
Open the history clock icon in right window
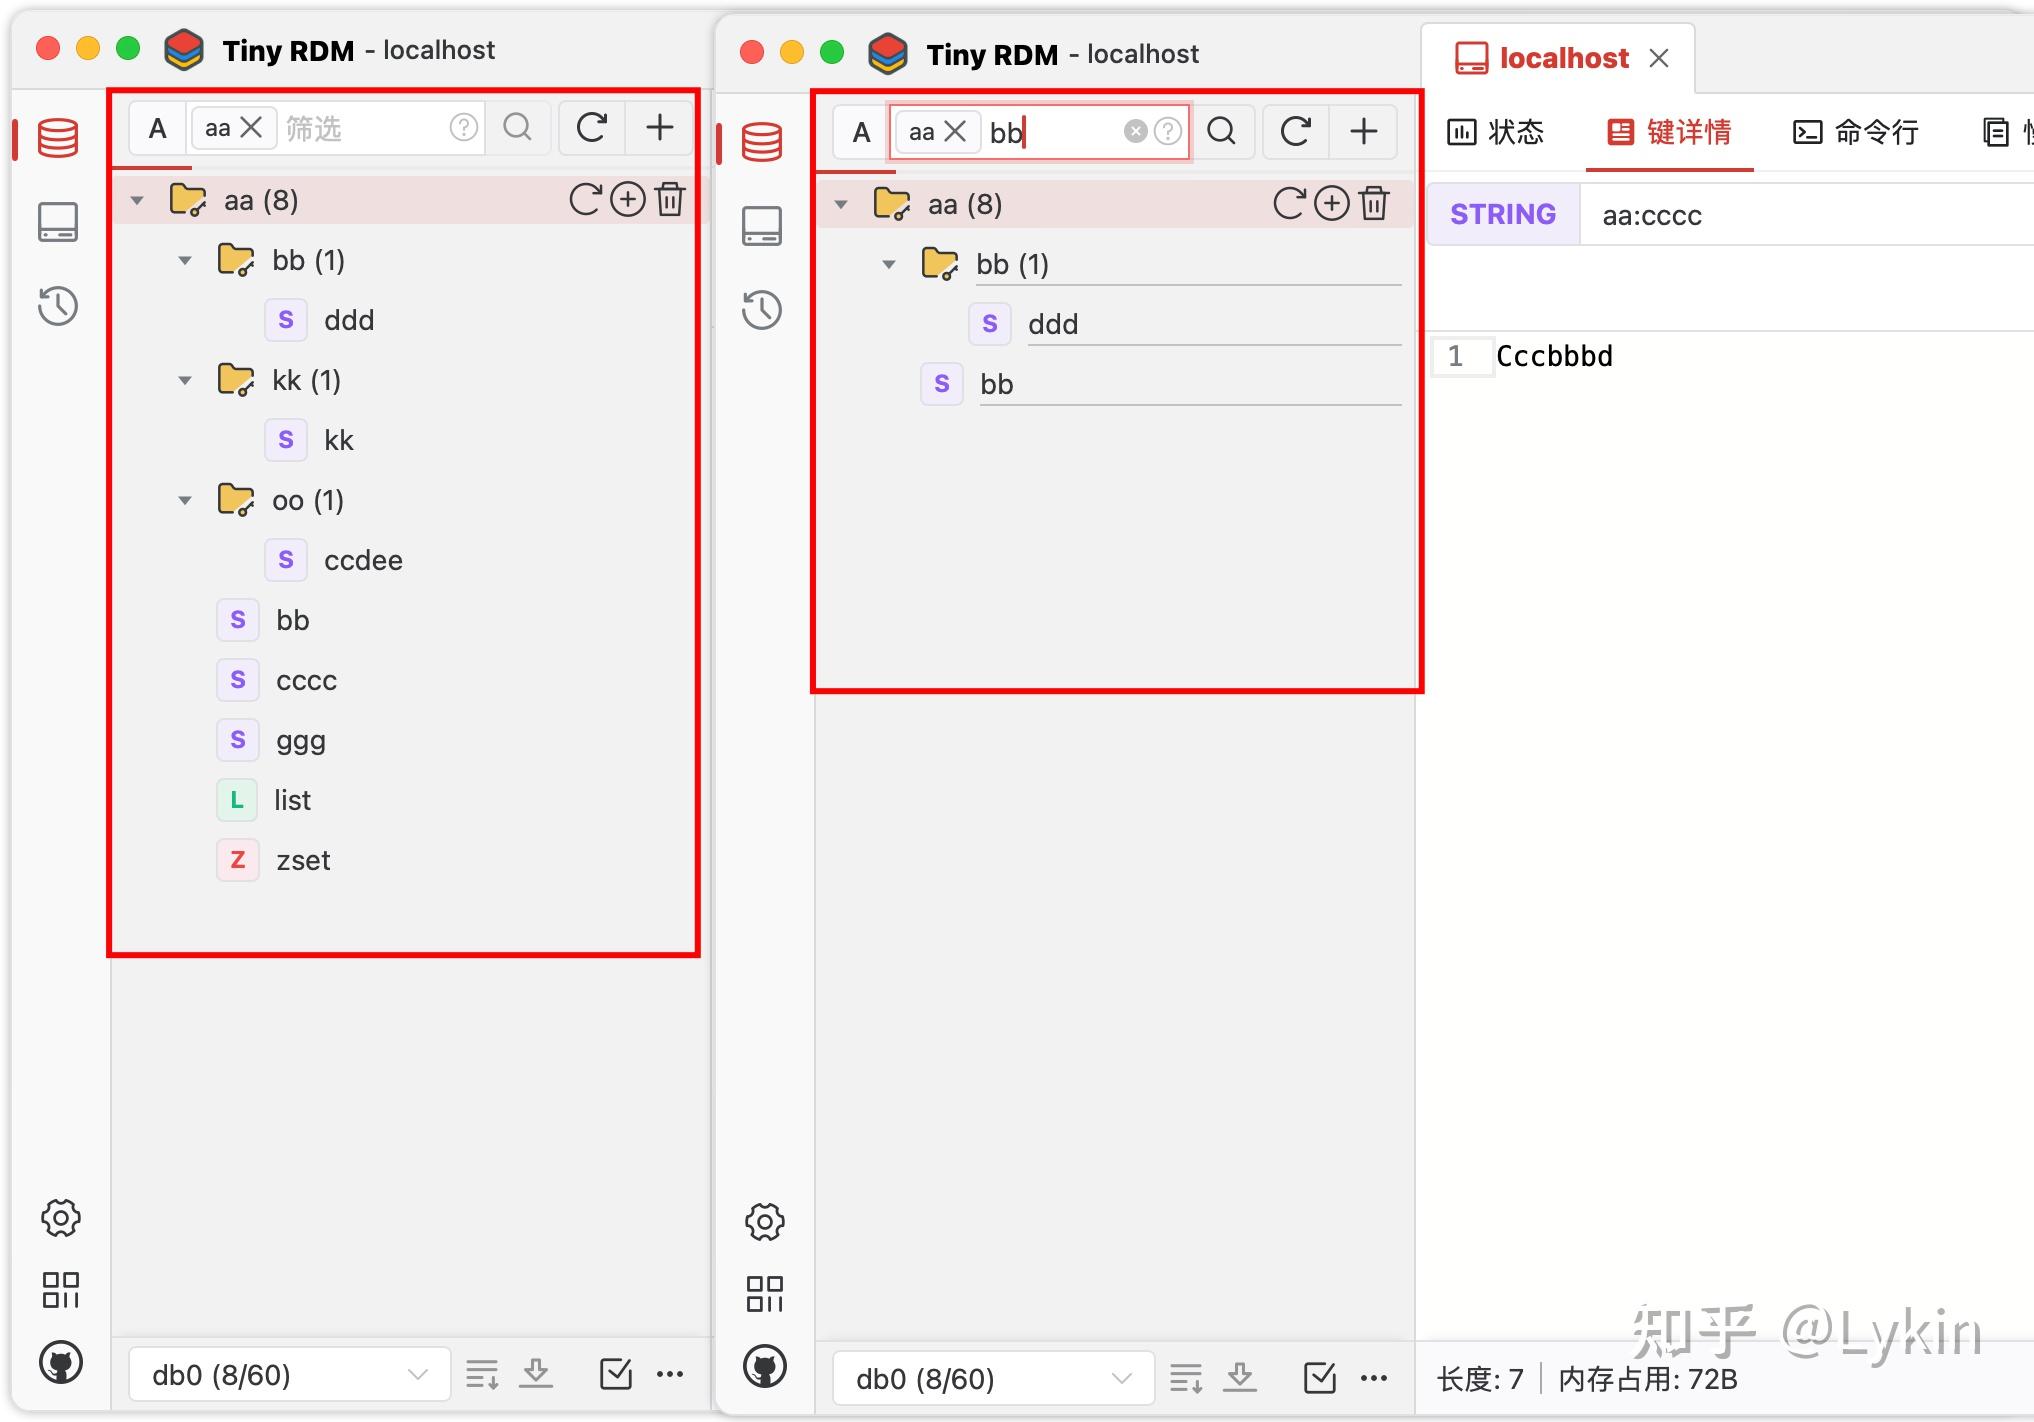point(762,310)
